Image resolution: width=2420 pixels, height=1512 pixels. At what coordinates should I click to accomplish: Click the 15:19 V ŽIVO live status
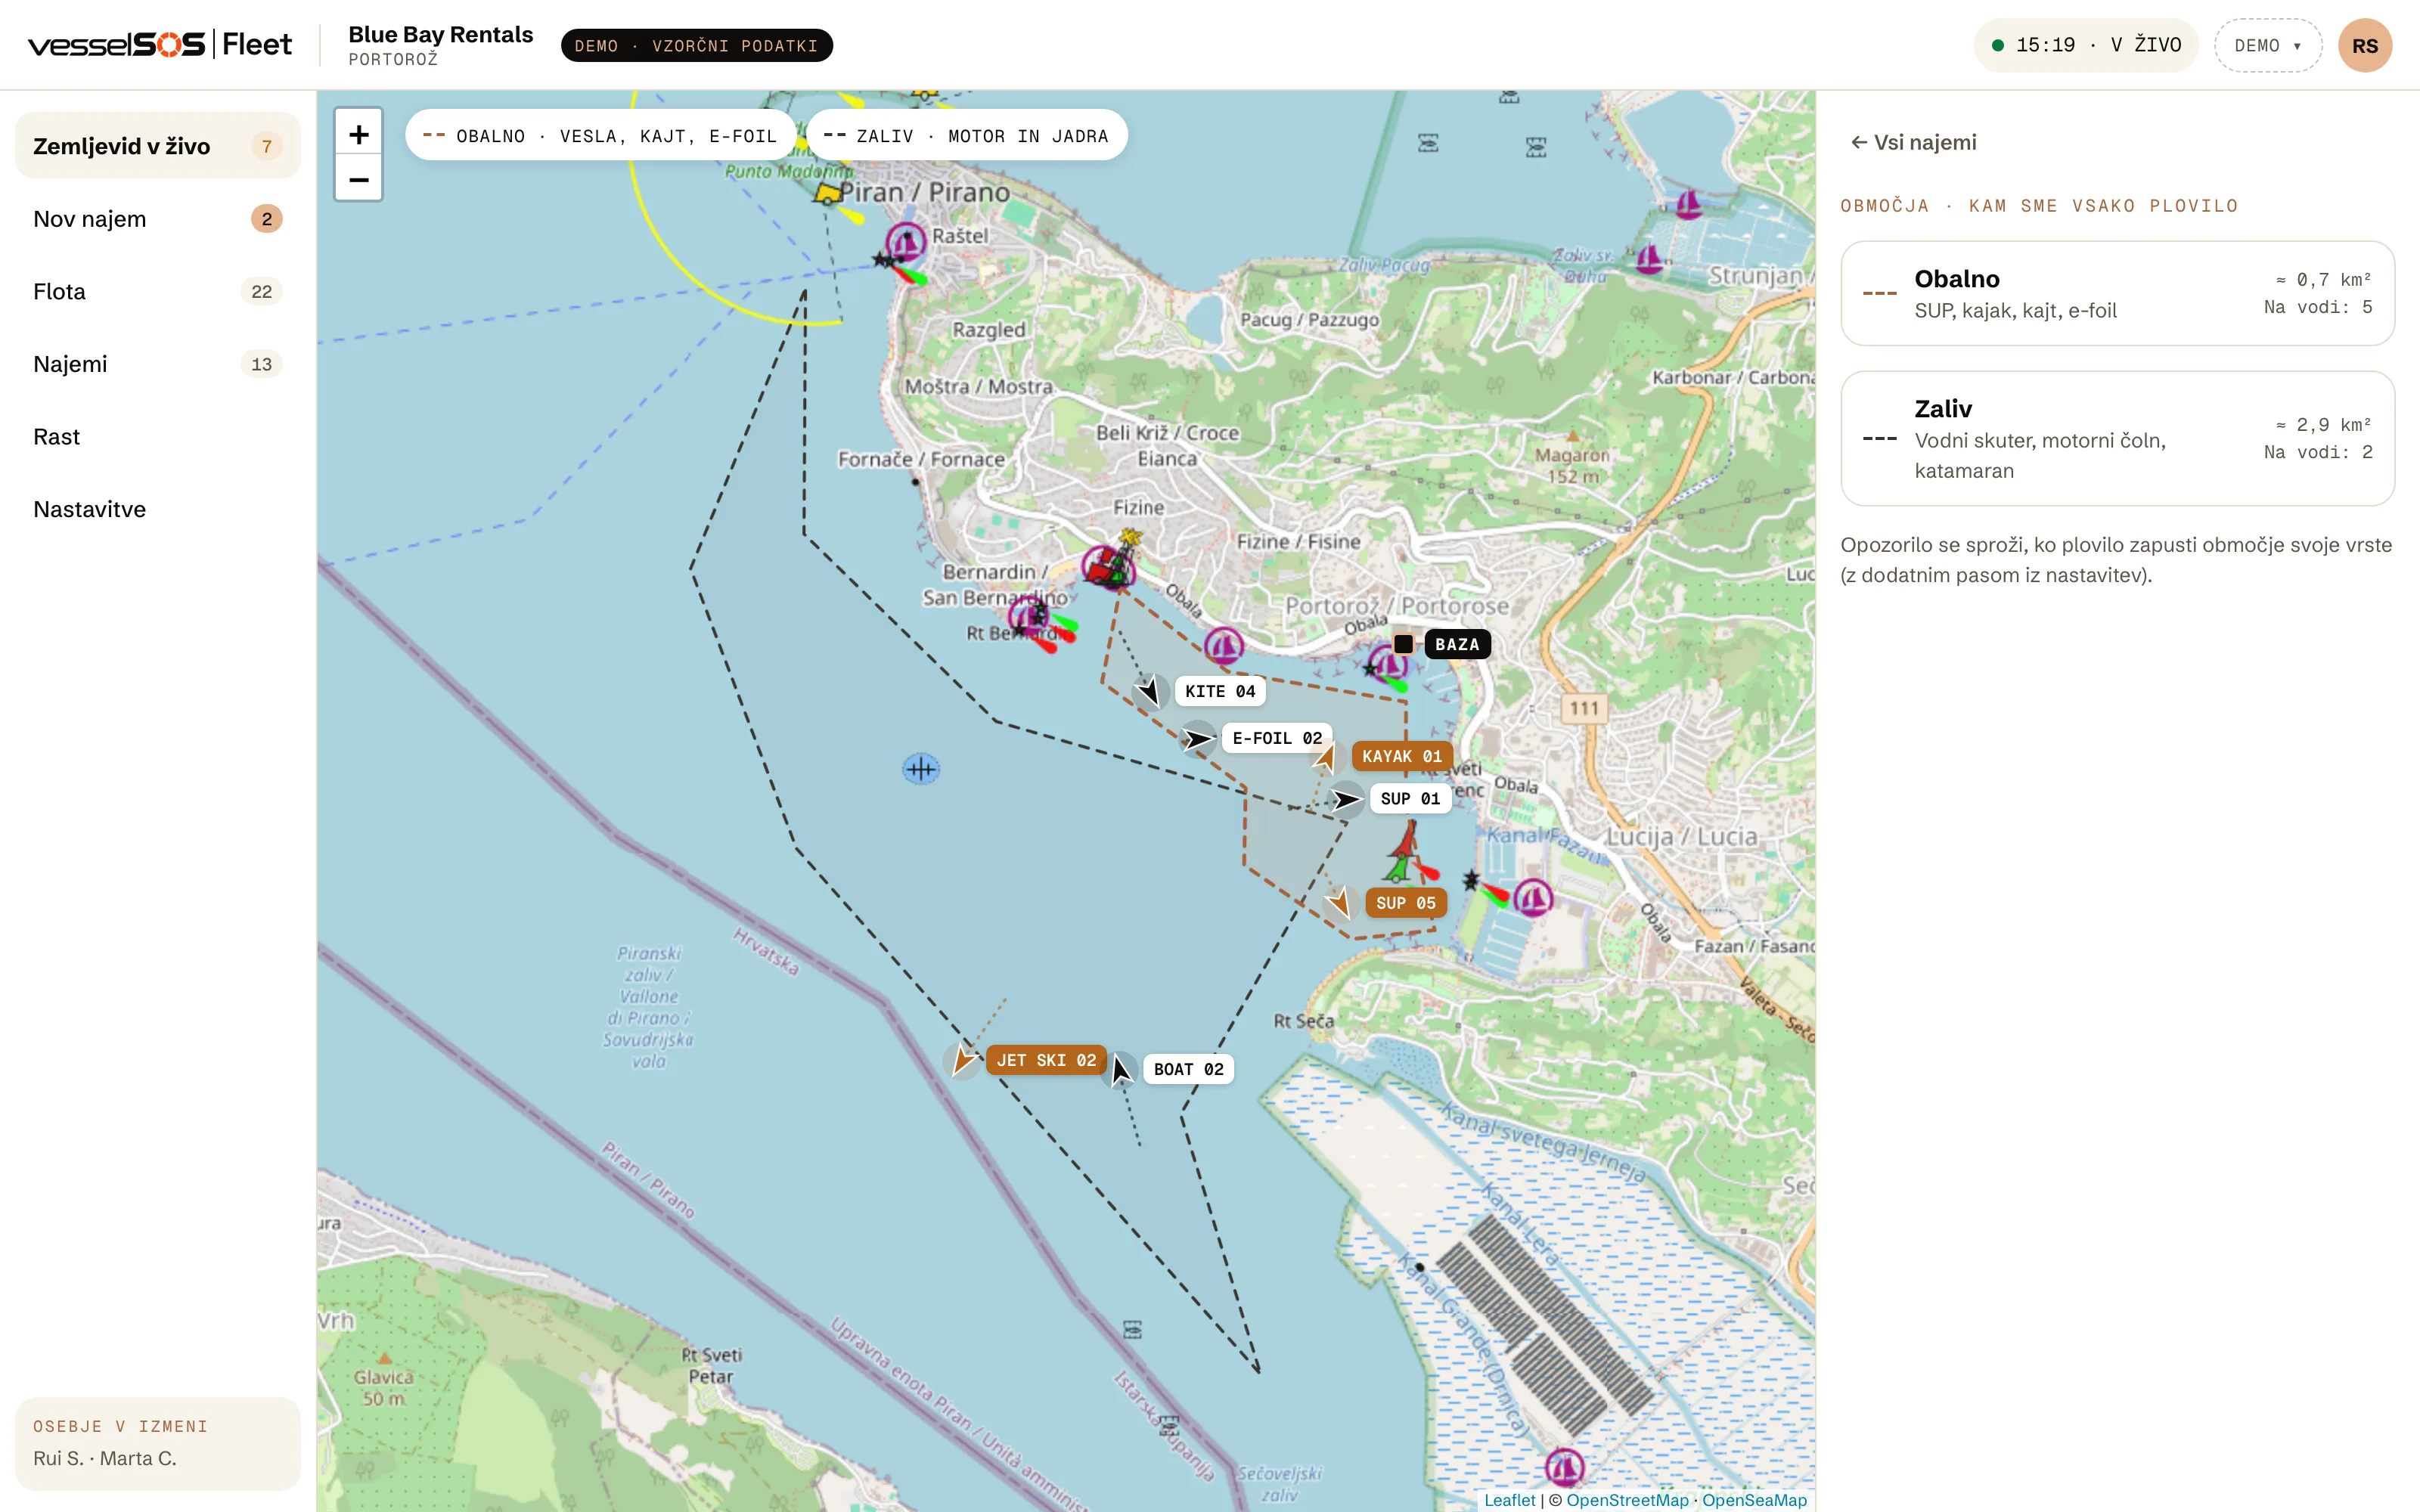2086,45
